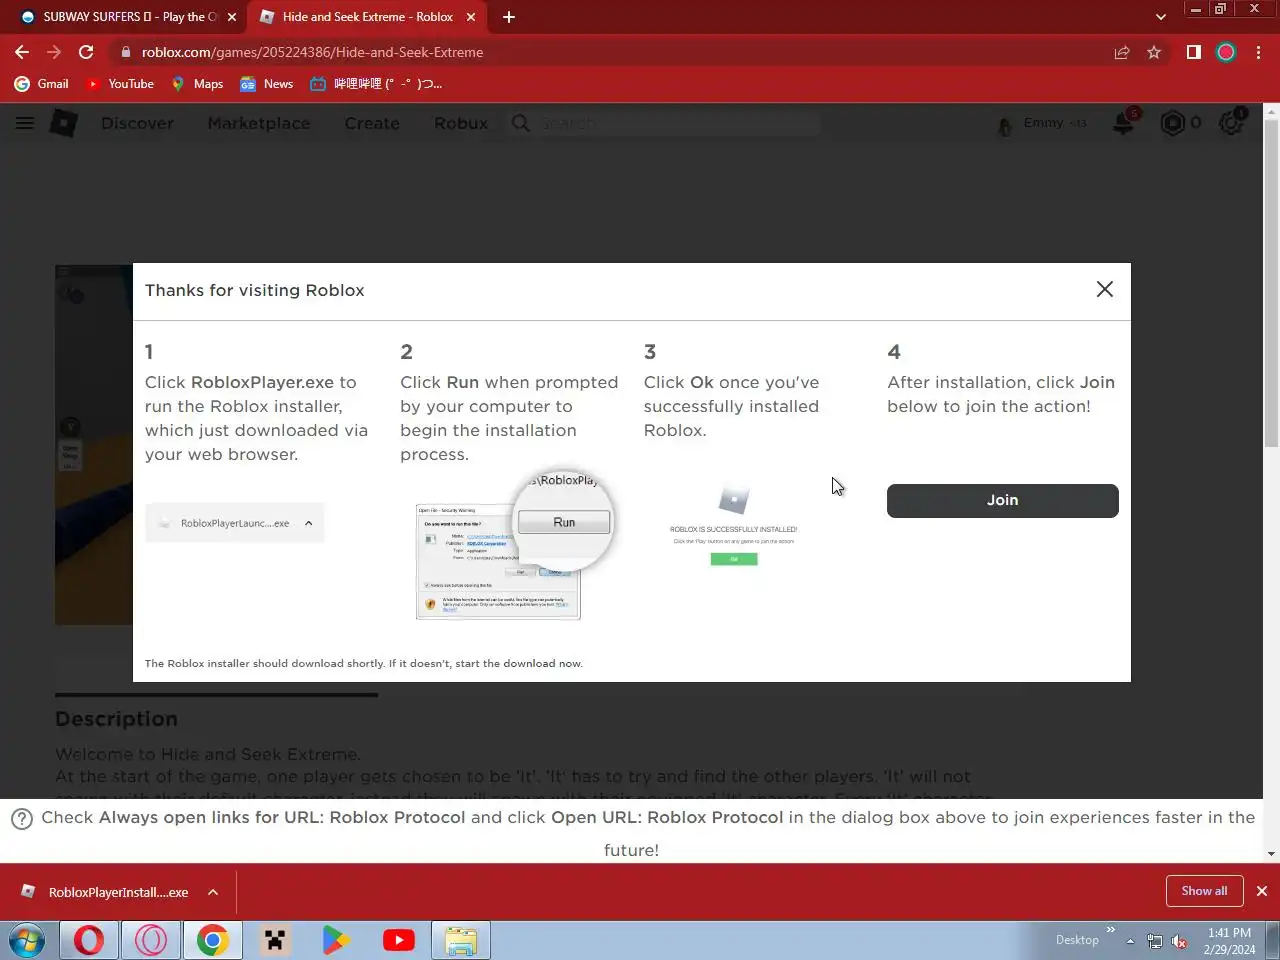Open the share page icon

[x=1122, y=52]
